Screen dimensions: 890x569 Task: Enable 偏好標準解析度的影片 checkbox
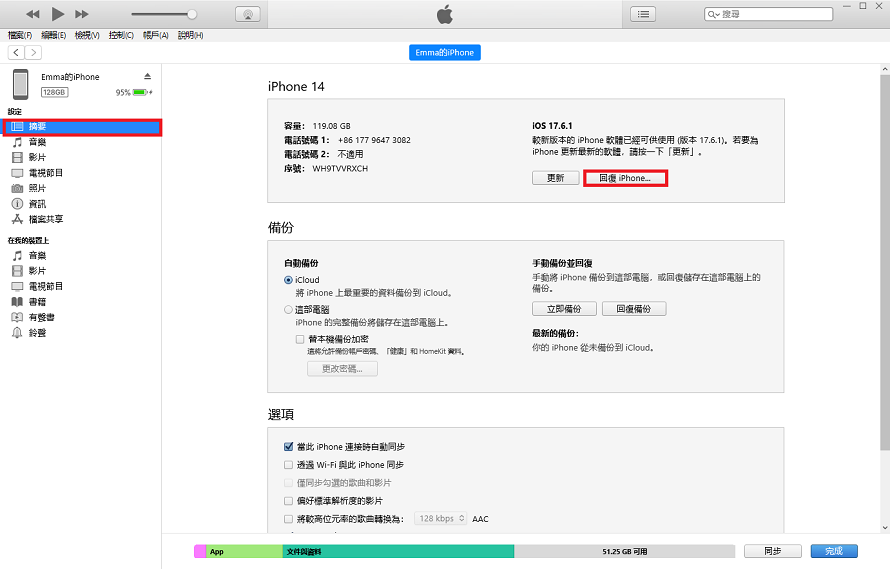coord(288,501)
